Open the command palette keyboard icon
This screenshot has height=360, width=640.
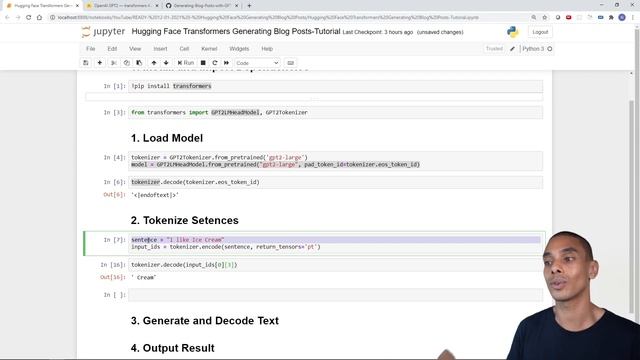(x=291, y=63)
